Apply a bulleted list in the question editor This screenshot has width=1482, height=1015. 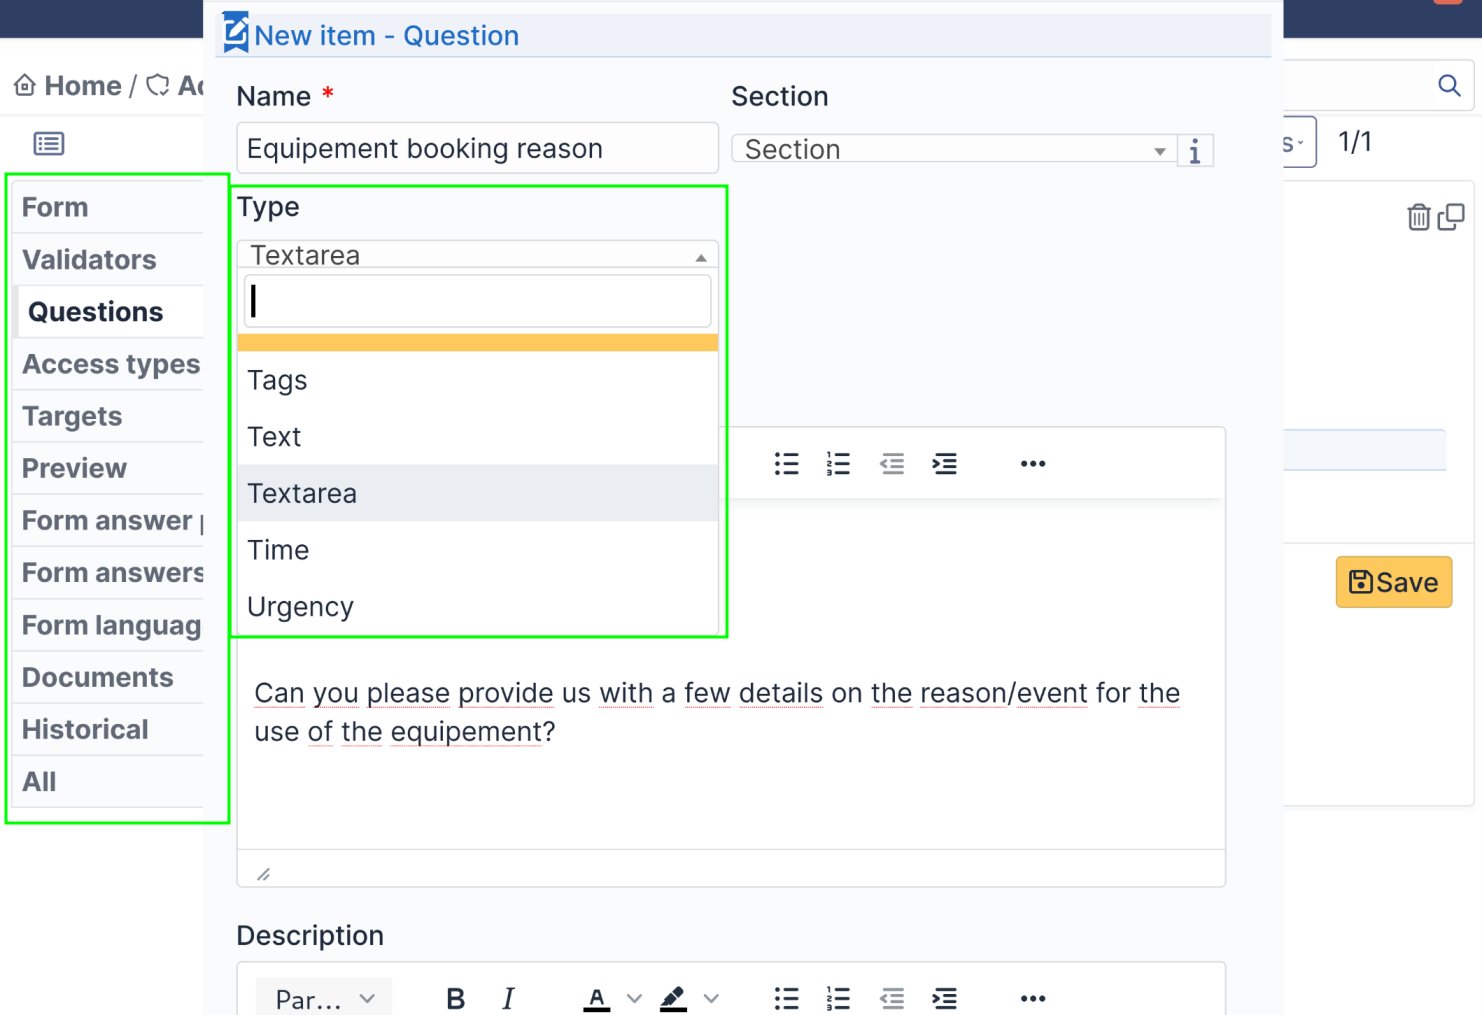(x=787, y=463)
